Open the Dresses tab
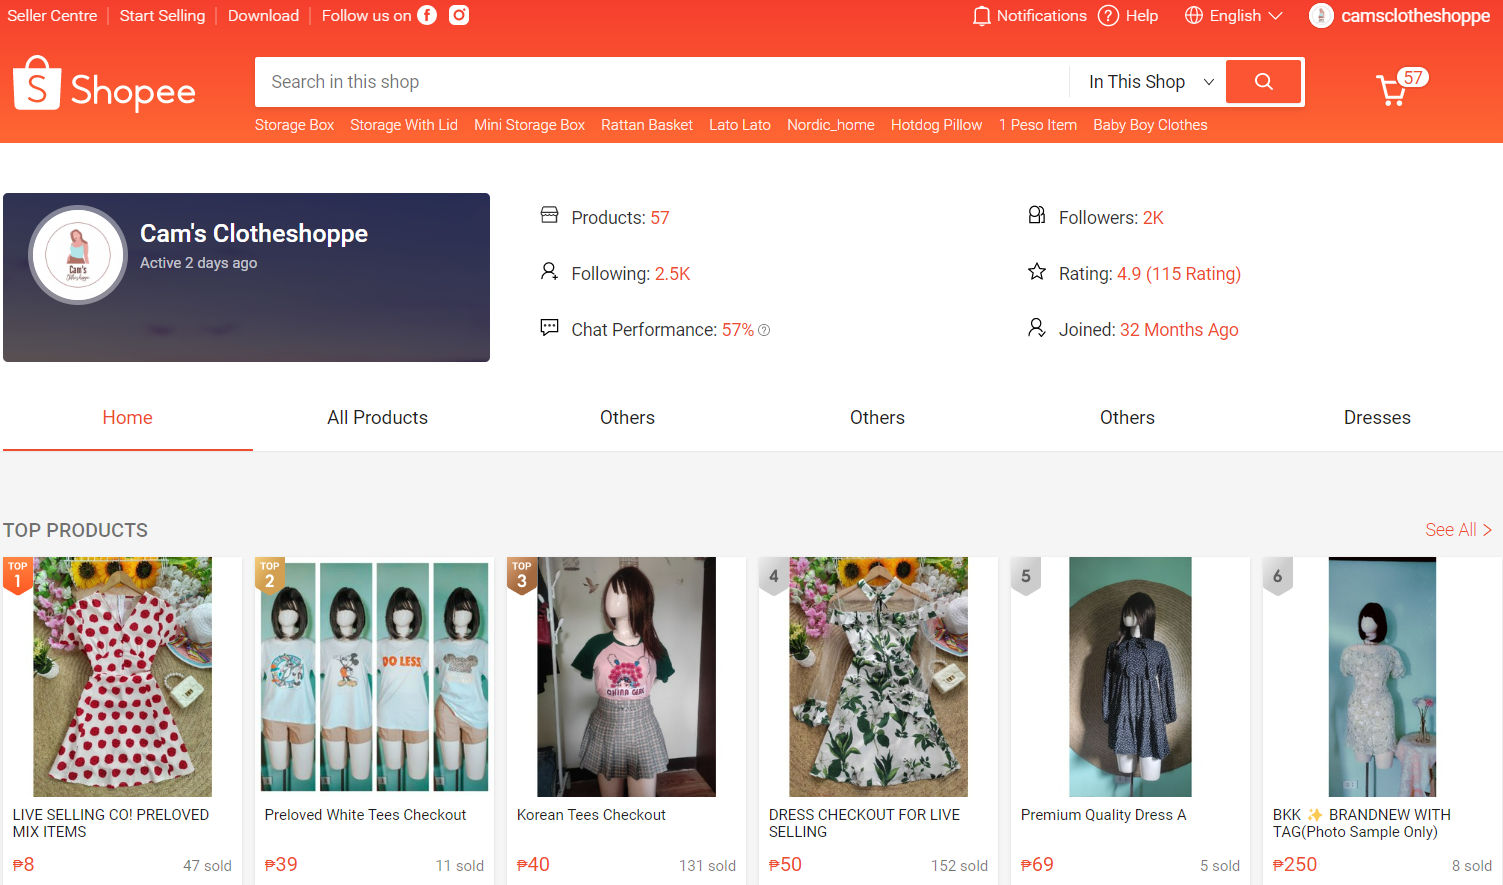The height and width of the screenshot is (885, 1503). pyautogui.click(x=1377, y=418)
